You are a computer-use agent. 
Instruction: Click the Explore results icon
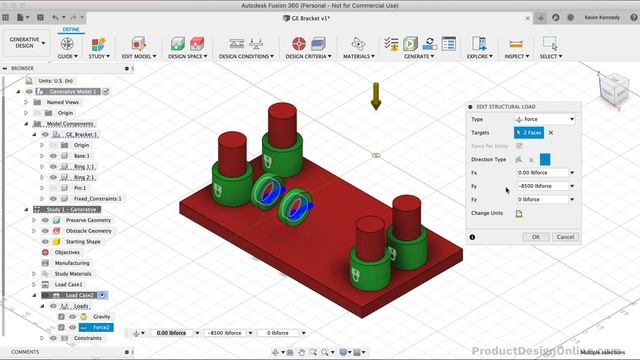tap(479, 44)
